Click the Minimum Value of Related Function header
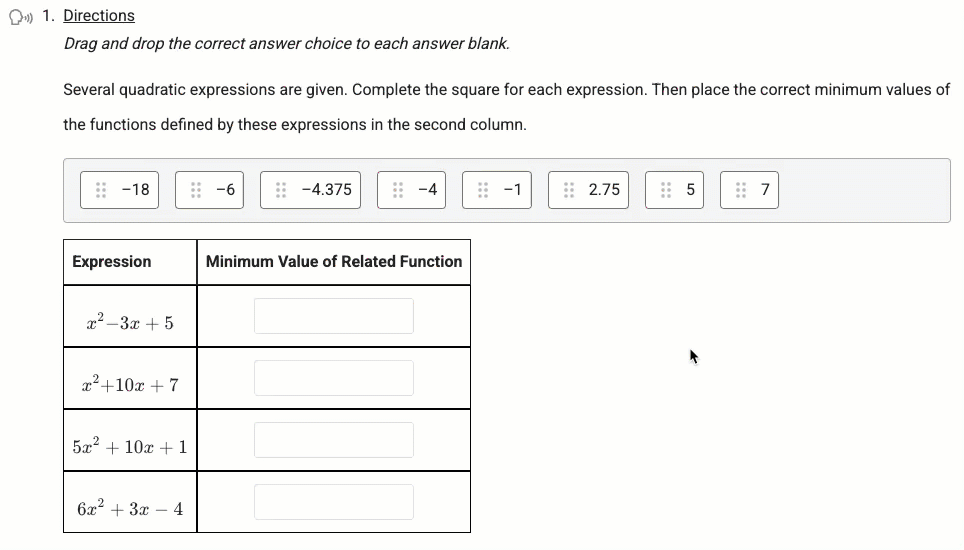Screen dimensions: 964x550 (334, 262)
